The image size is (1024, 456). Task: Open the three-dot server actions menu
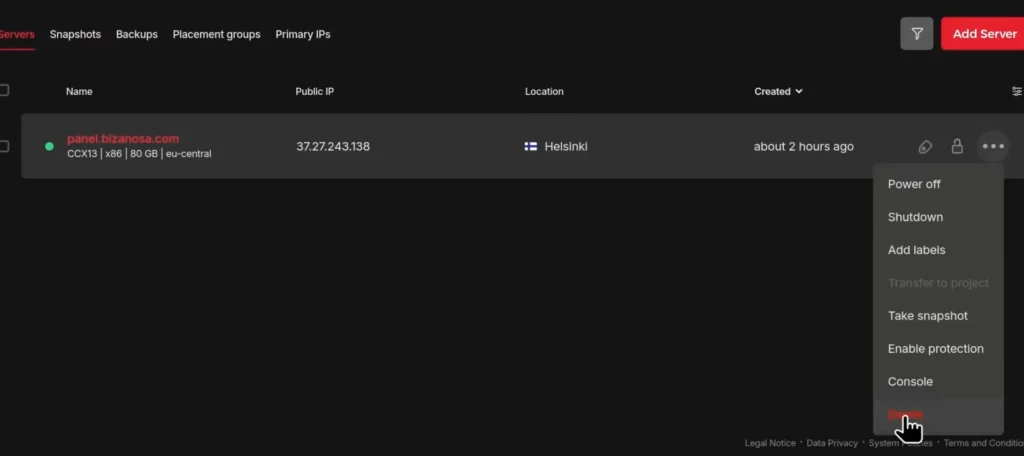992,147
